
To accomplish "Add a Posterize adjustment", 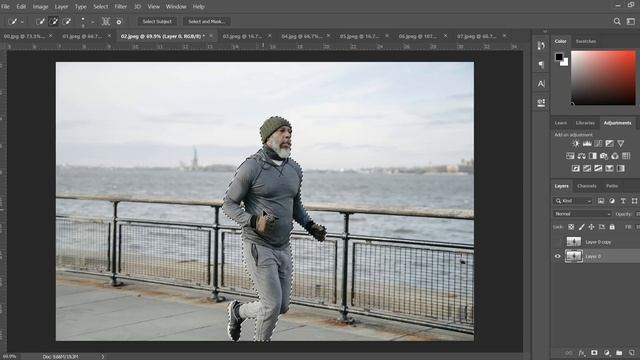I will coord(587,168).
